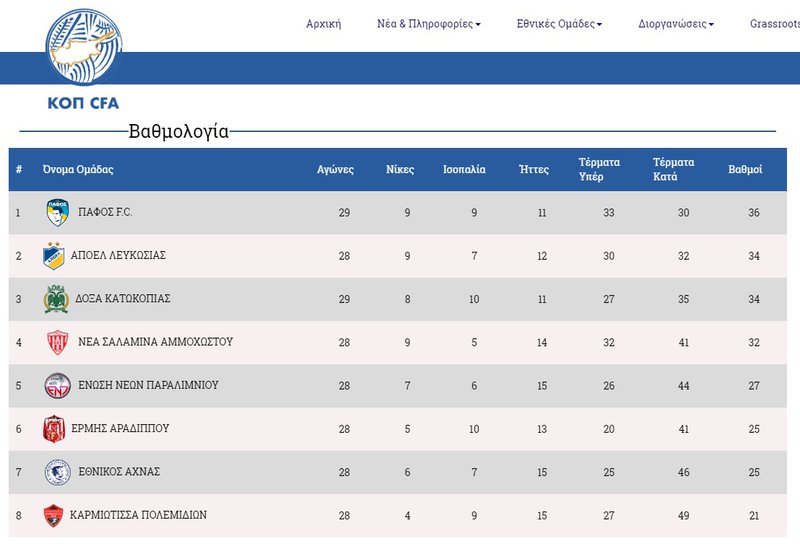Open the ΠΑΦΟΣ F.C. team name link
The image size is (800, 554).
pyautogui.click(x=105, y=212)
